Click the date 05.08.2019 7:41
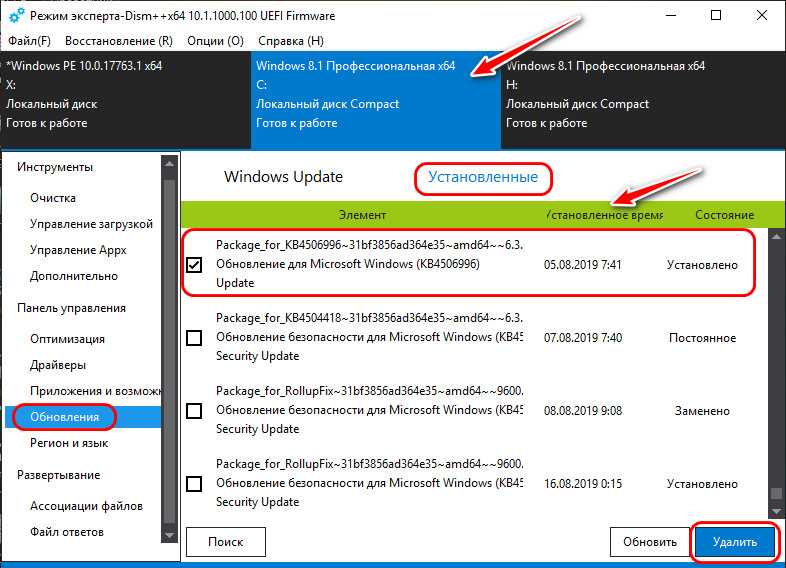 coord(582,265)
